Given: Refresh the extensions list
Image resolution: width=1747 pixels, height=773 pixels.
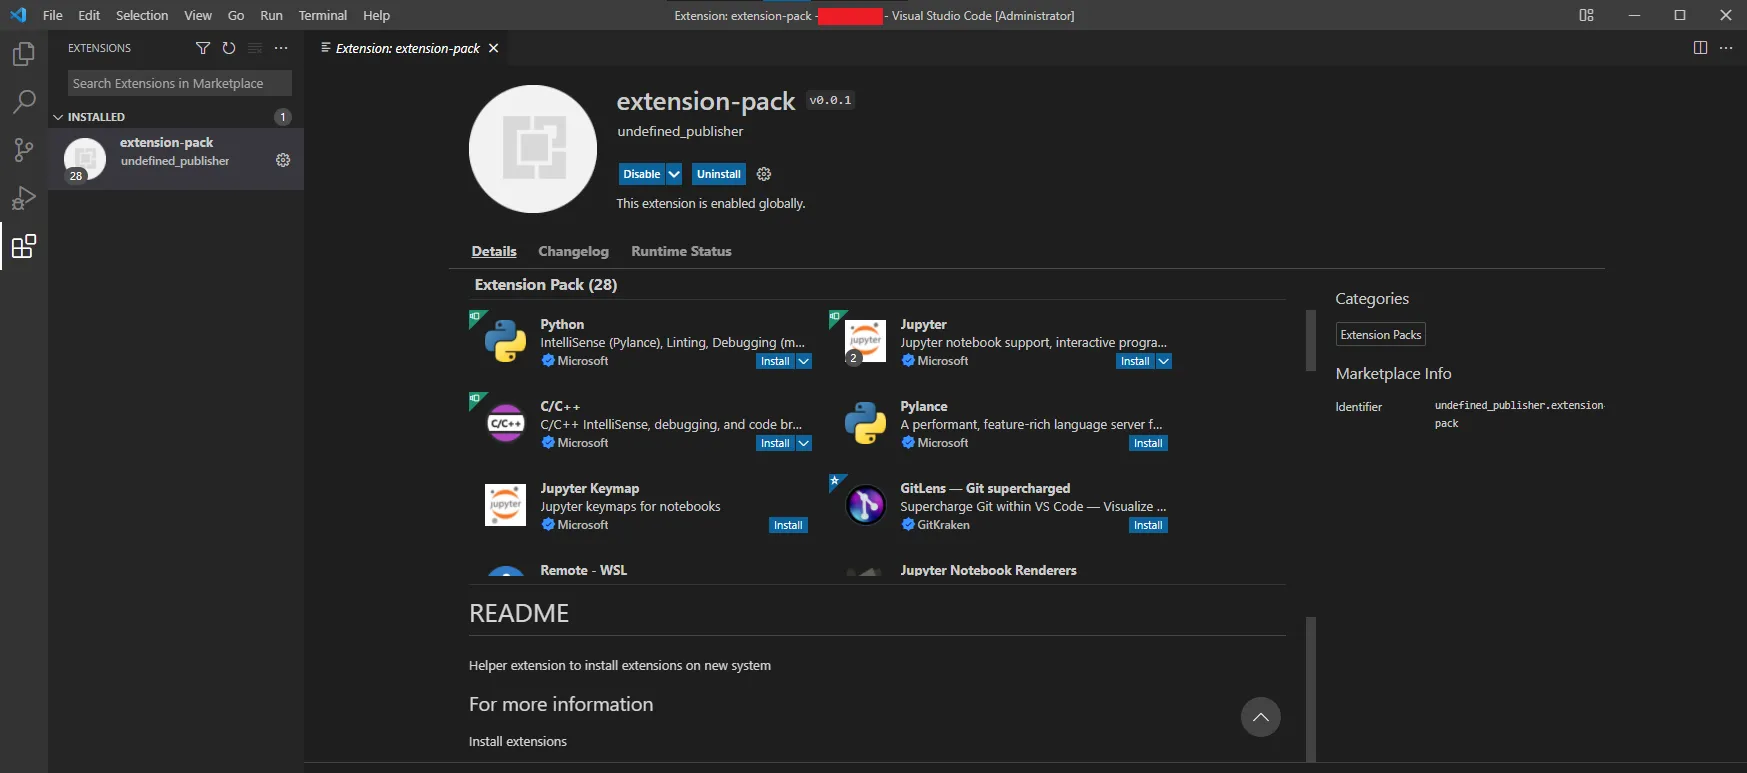Looking at the screenshot, I should click(x=229, y=48).
